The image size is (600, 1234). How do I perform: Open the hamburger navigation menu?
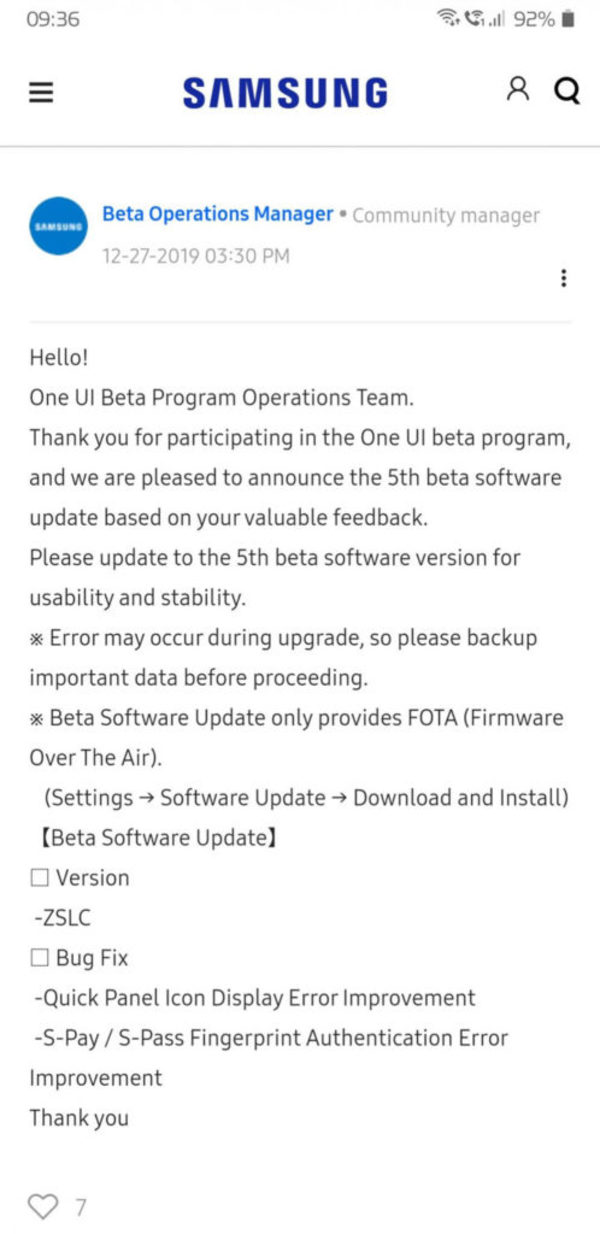40,93
